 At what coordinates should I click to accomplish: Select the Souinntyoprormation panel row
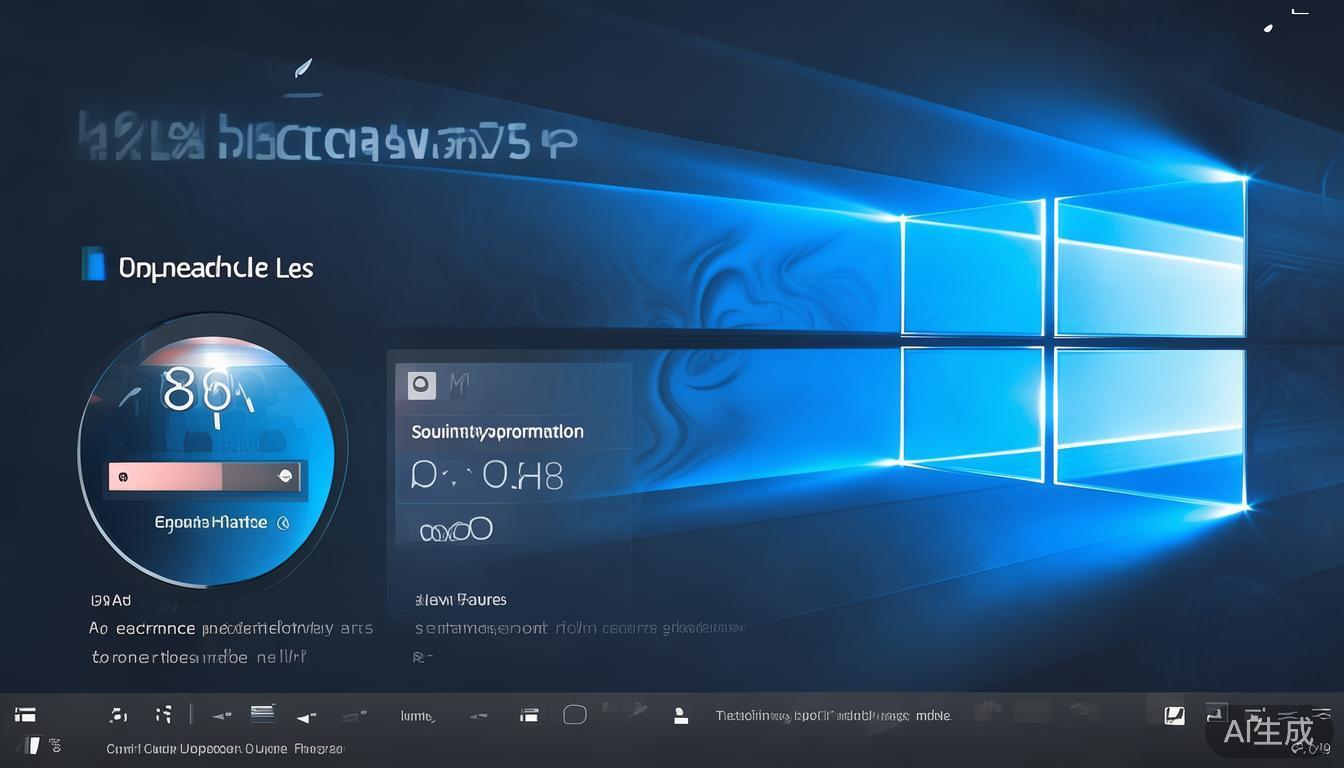497,432
